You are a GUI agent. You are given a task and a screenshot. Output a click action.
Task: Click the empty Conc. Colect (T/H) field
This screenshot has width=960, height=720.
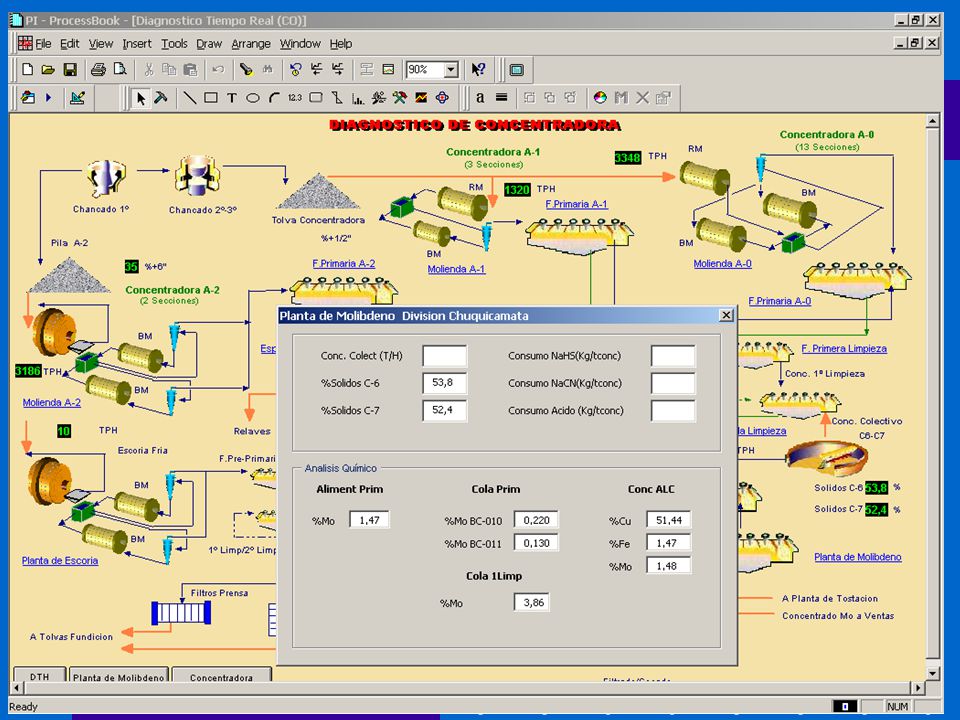(x=444, y=356)
